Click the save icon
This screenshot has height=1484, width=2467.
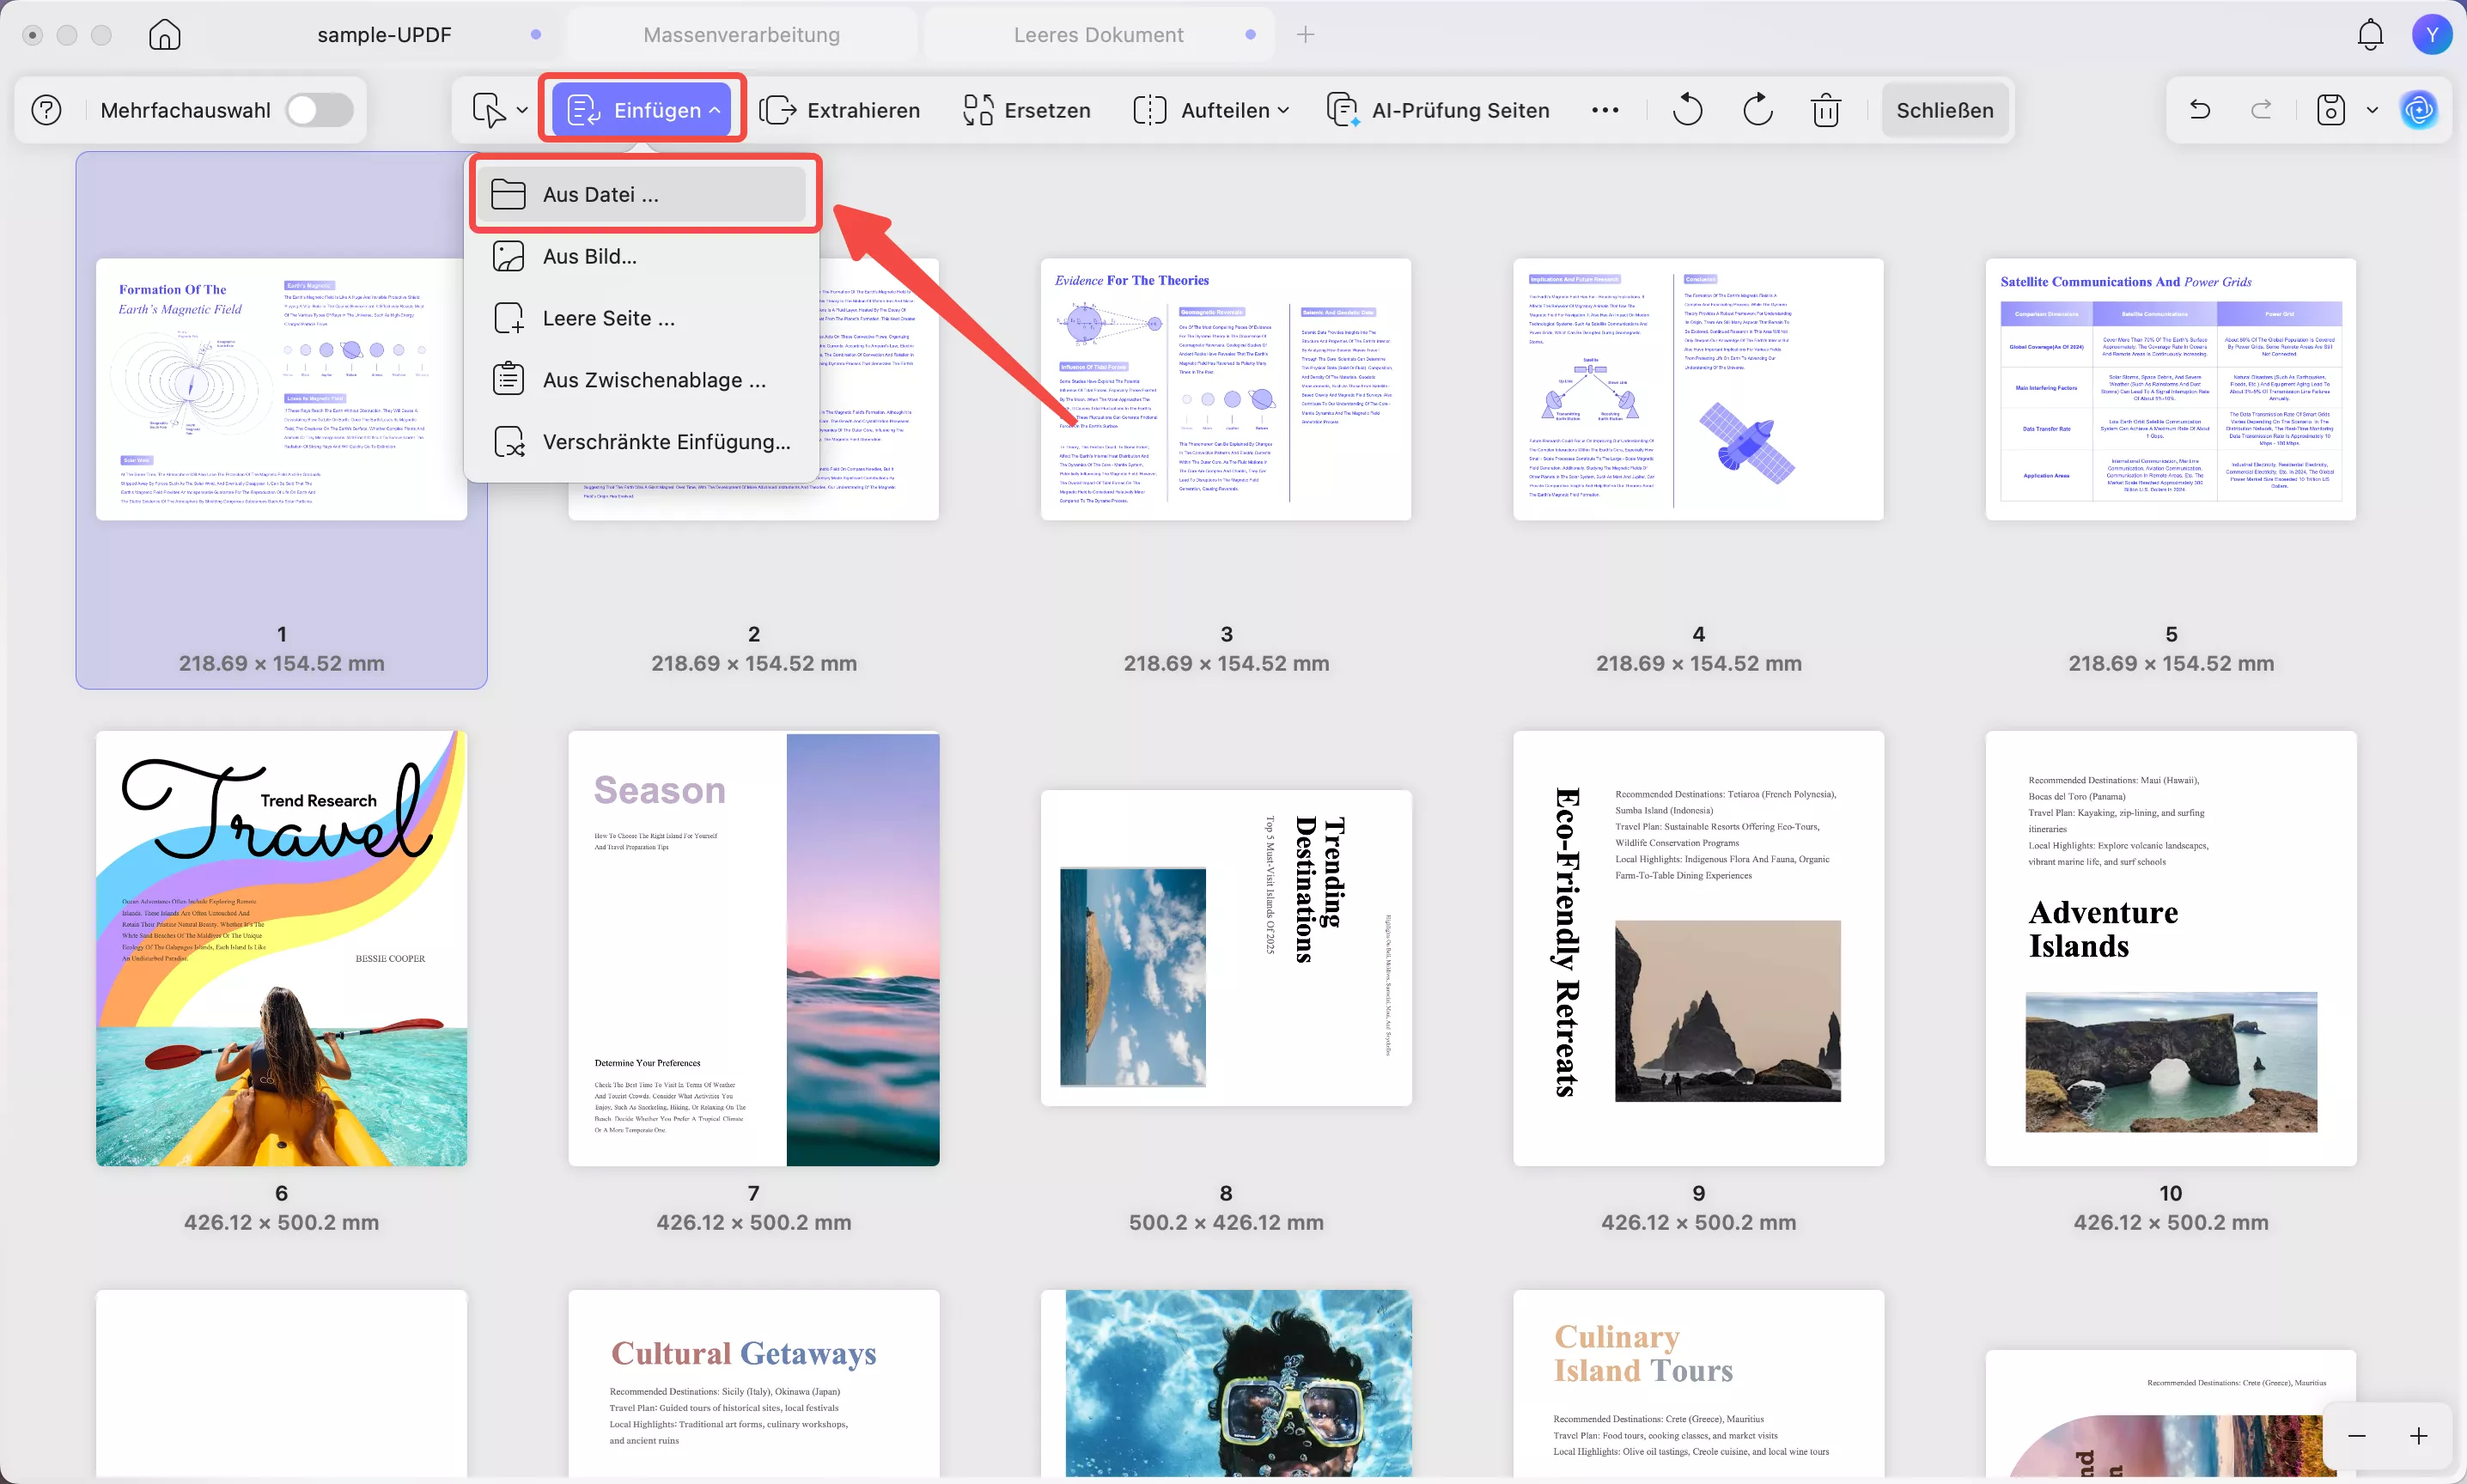click(2331, 110)
